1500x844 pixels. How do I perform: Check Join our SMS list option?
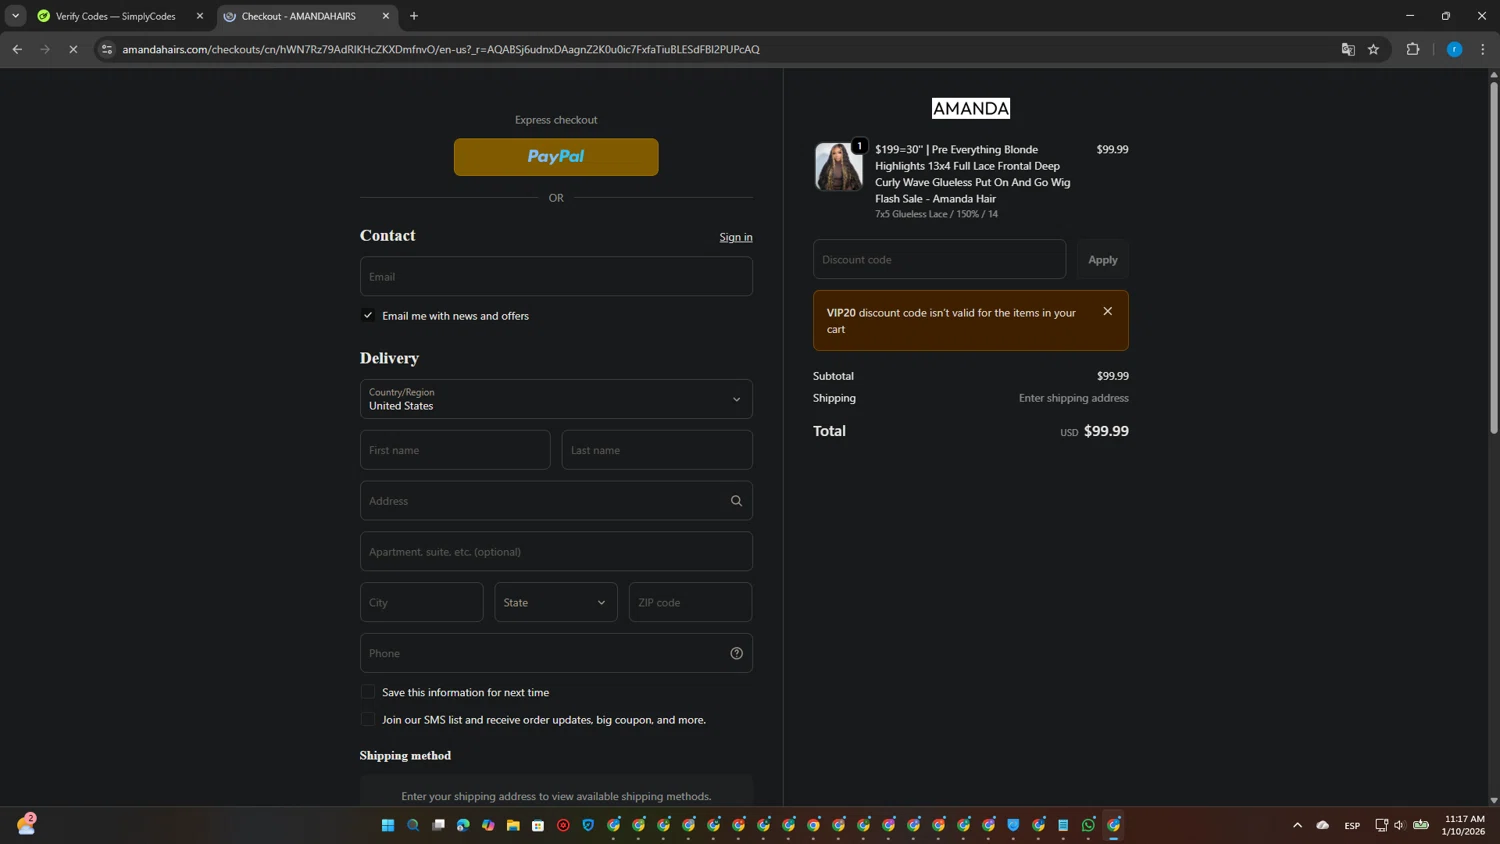[368, 719]
